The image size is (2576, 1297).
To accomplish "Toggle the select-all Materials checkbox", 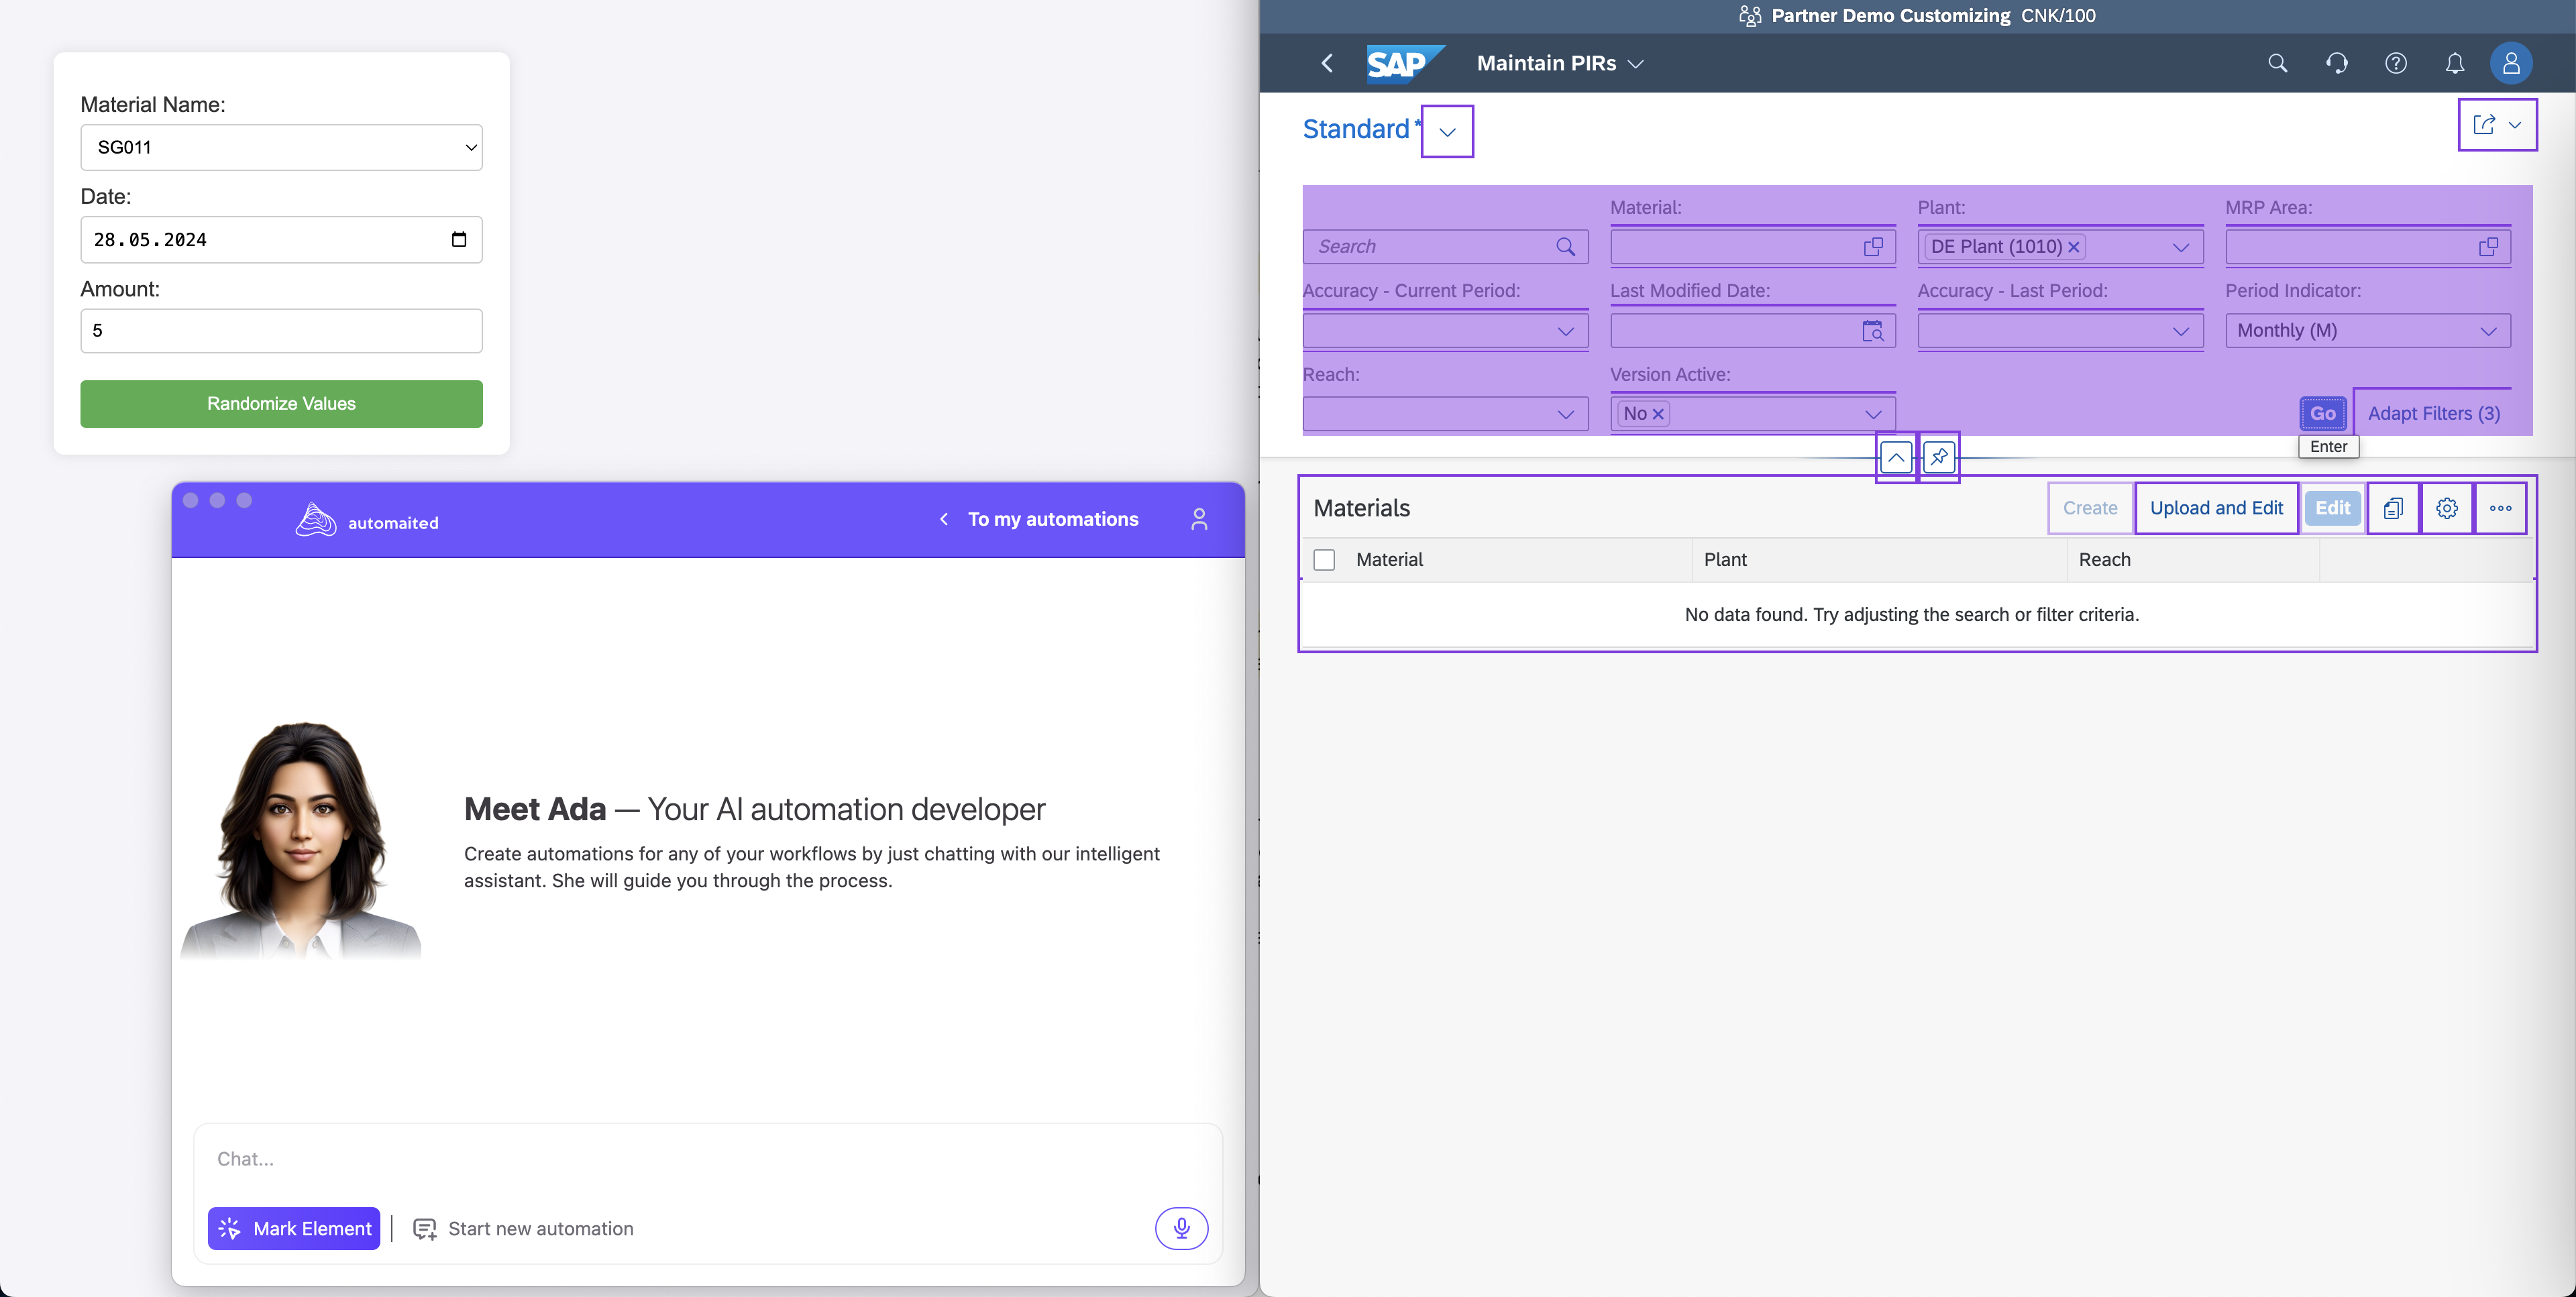I will [x=1324, y=560].
